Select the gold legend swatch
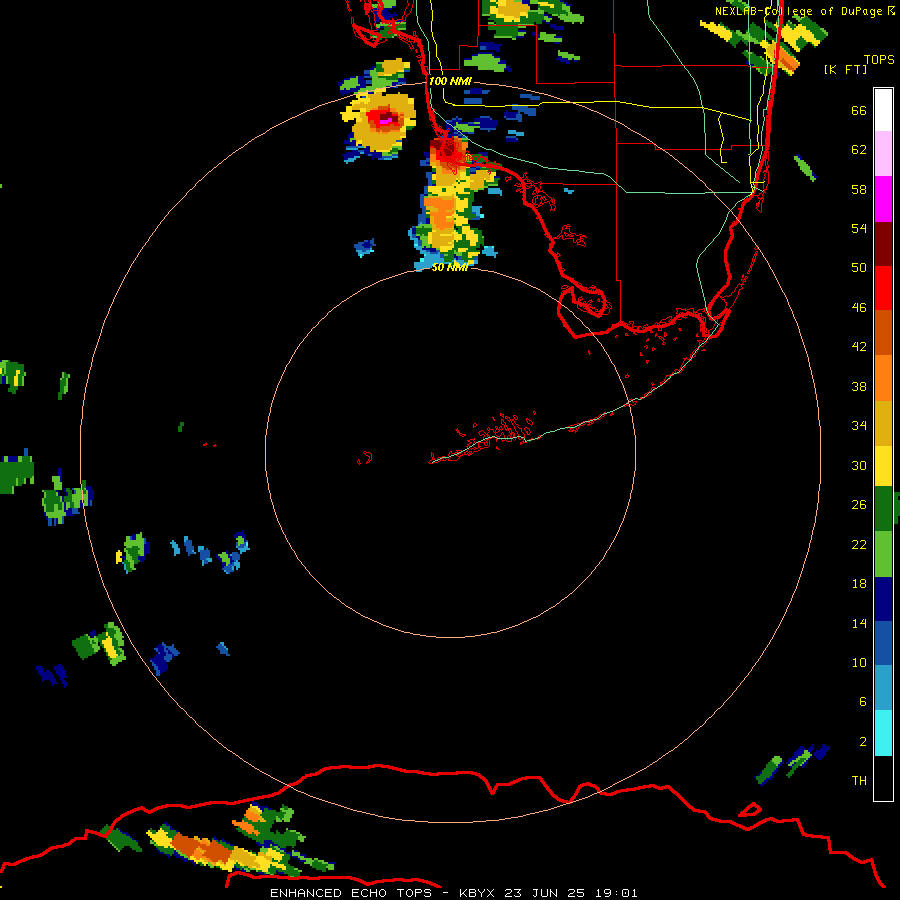 click(883, 423)
